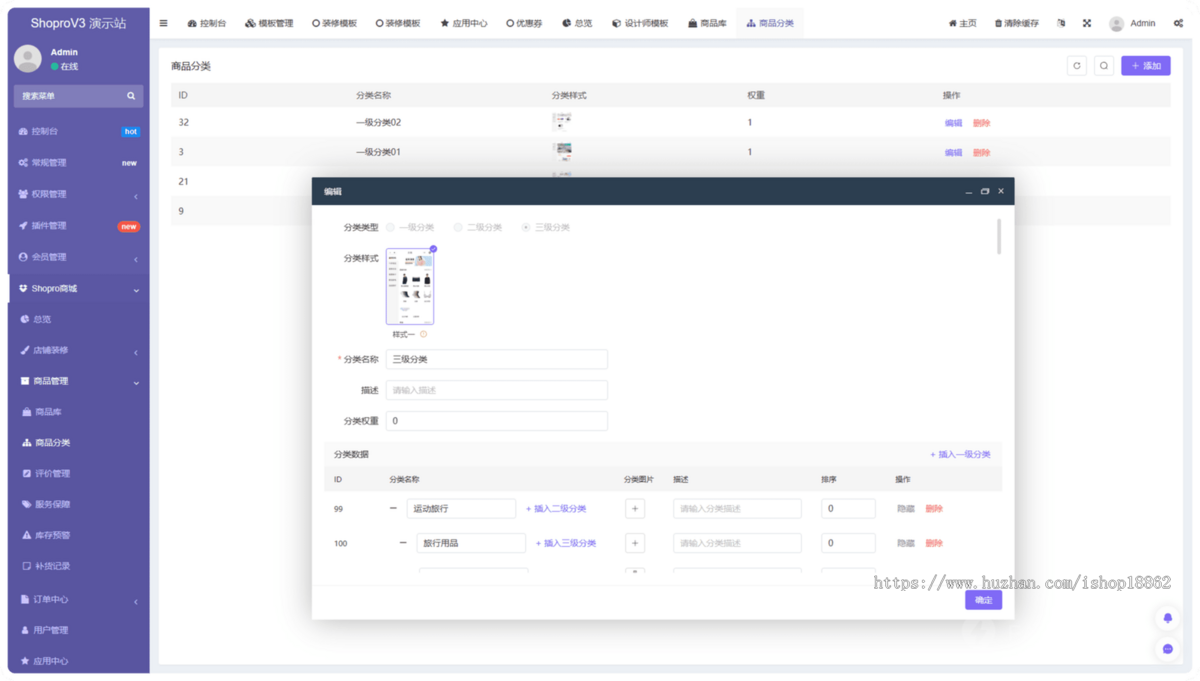The height and width of the screenshot is (681, 1200).
Task: Switch to the 商品分类 navigation tab
Action: click(769, 22)
